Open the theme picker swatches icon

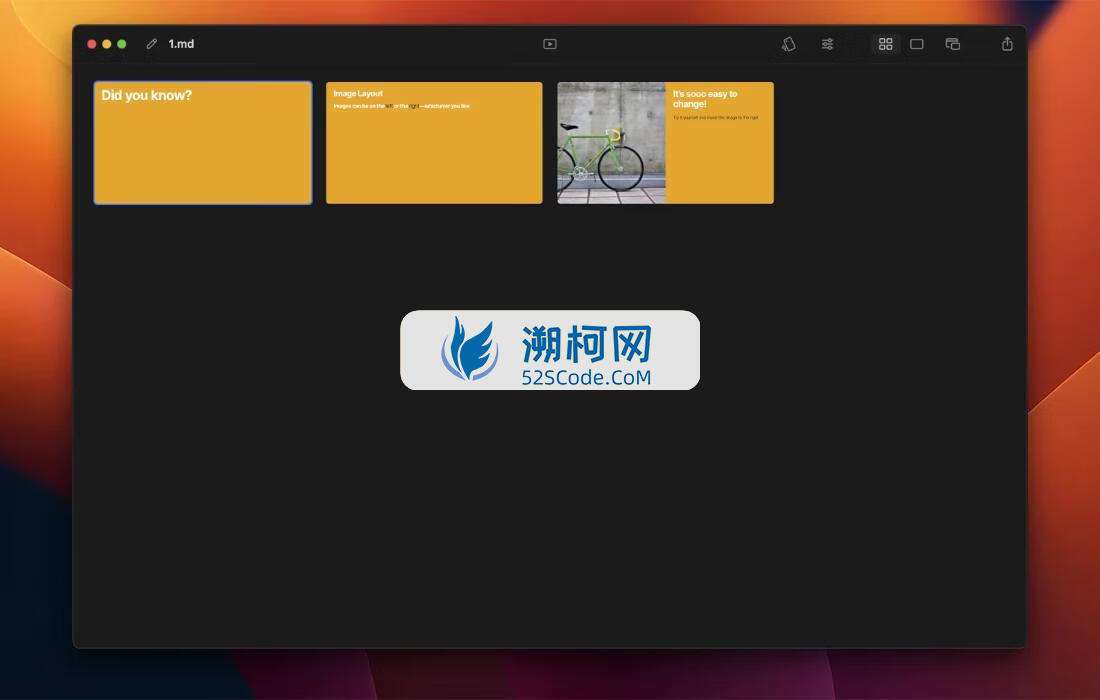pyautogui.click(x=789, y=44)
